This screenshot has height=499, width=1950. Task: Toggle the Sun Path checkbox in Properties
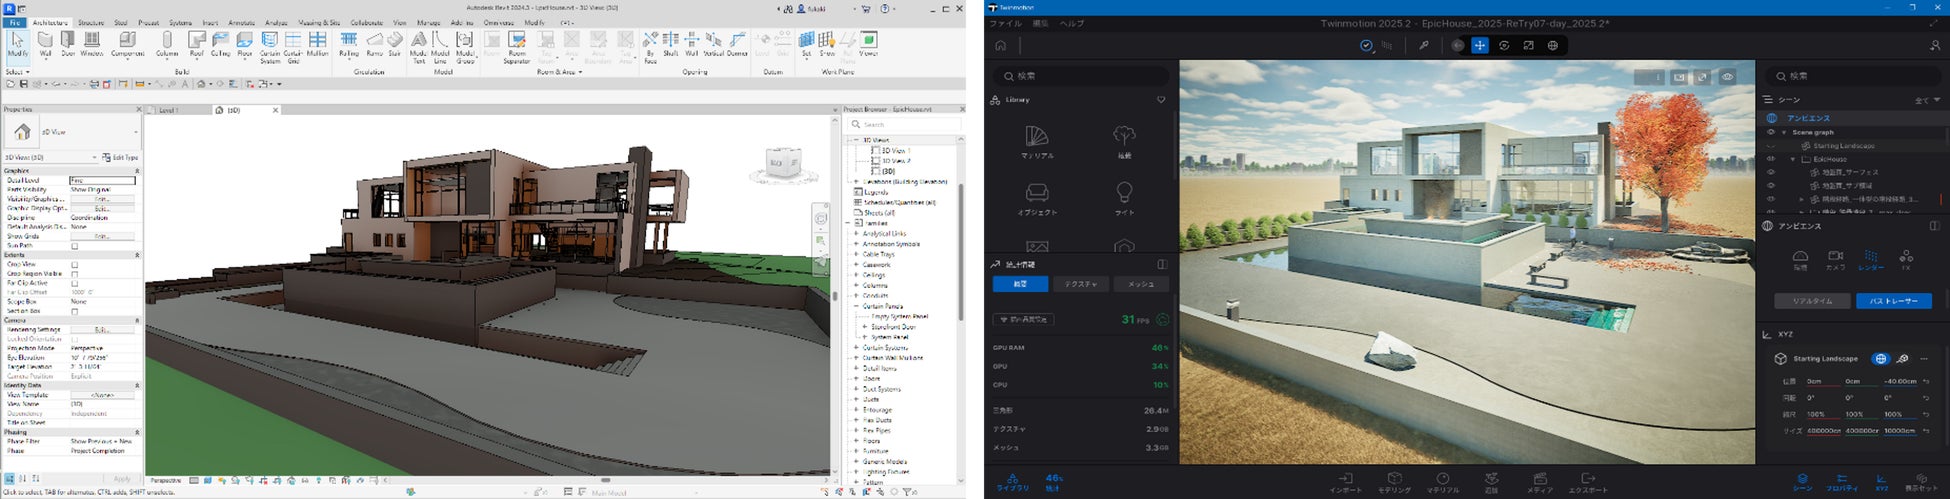click(x=74, y=246)
